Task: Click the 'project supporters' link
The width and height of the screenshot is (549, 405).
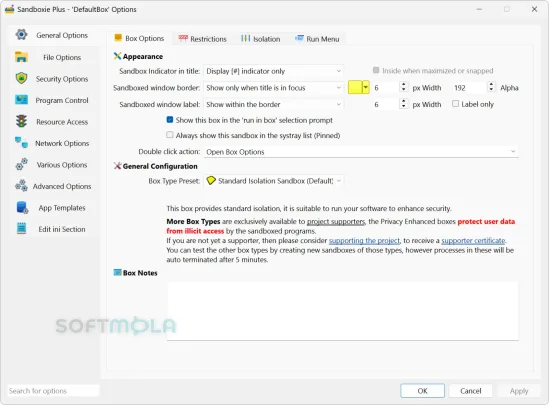Action: [336, 222]
